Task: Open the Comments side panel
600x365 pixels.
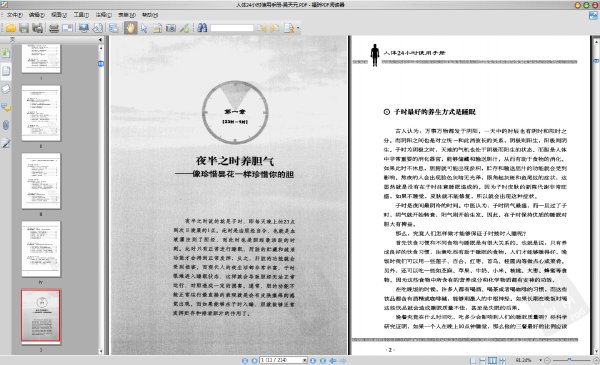Action: 6,108
